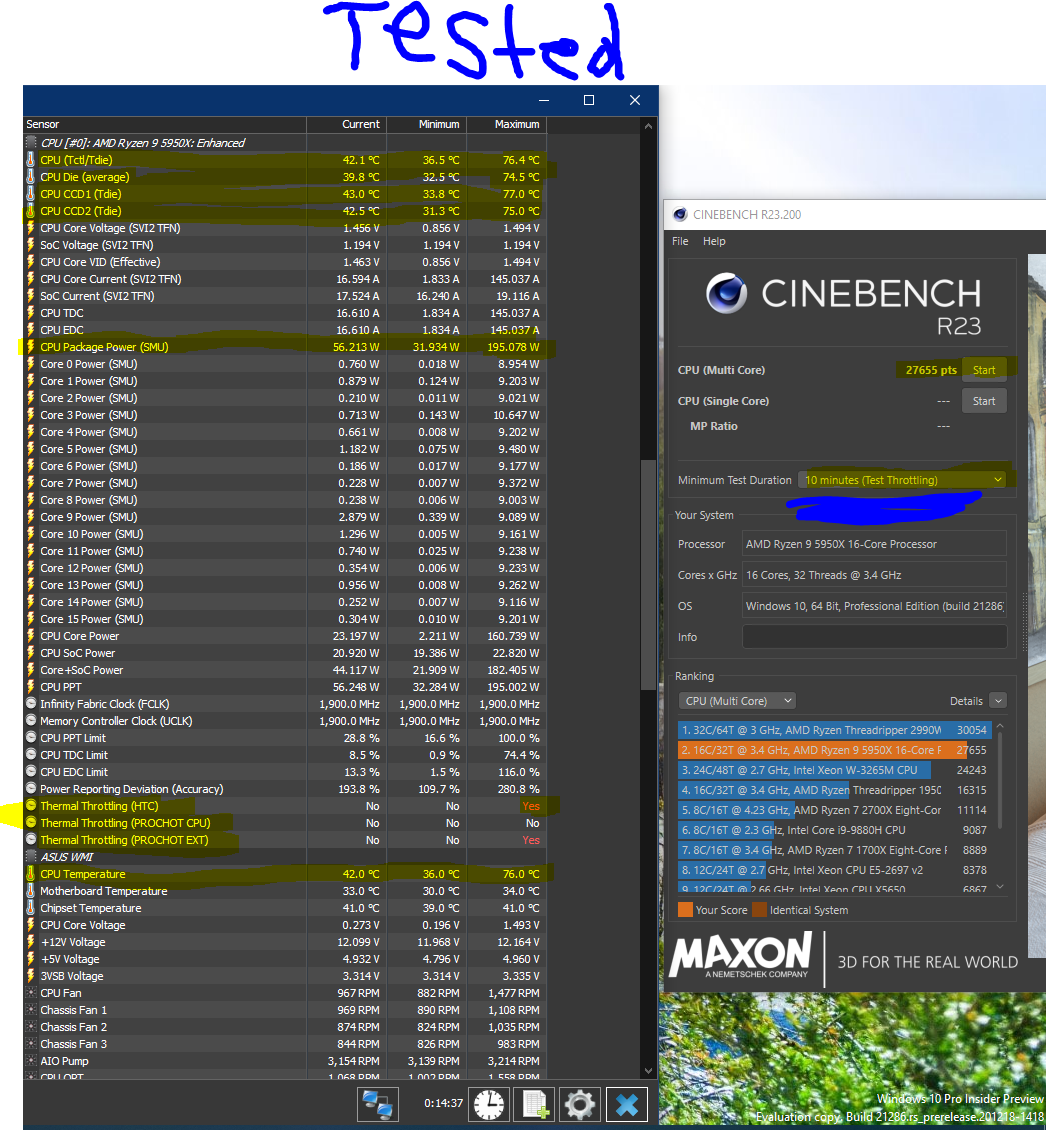
Task: Select ranking entry Xeon E5-2697 v2 8378
Action: pos(835,870)
